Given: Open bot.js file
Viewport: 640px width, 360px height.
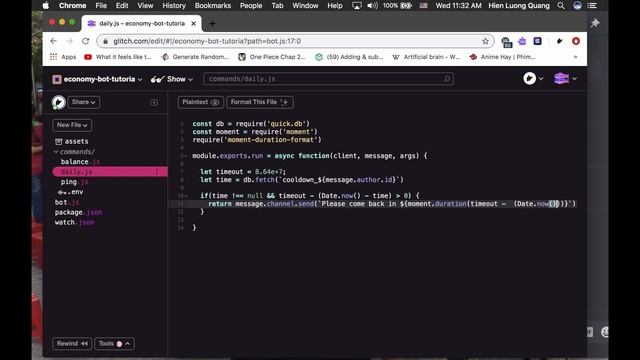Looking at the screenshot, I should click(x=67, y=202).
